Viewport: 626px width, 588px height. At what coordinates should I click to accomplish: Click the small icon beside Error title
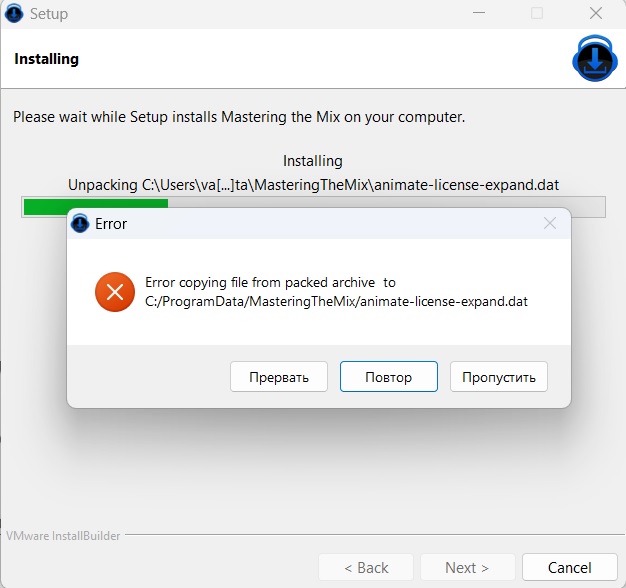coord(81,224)
